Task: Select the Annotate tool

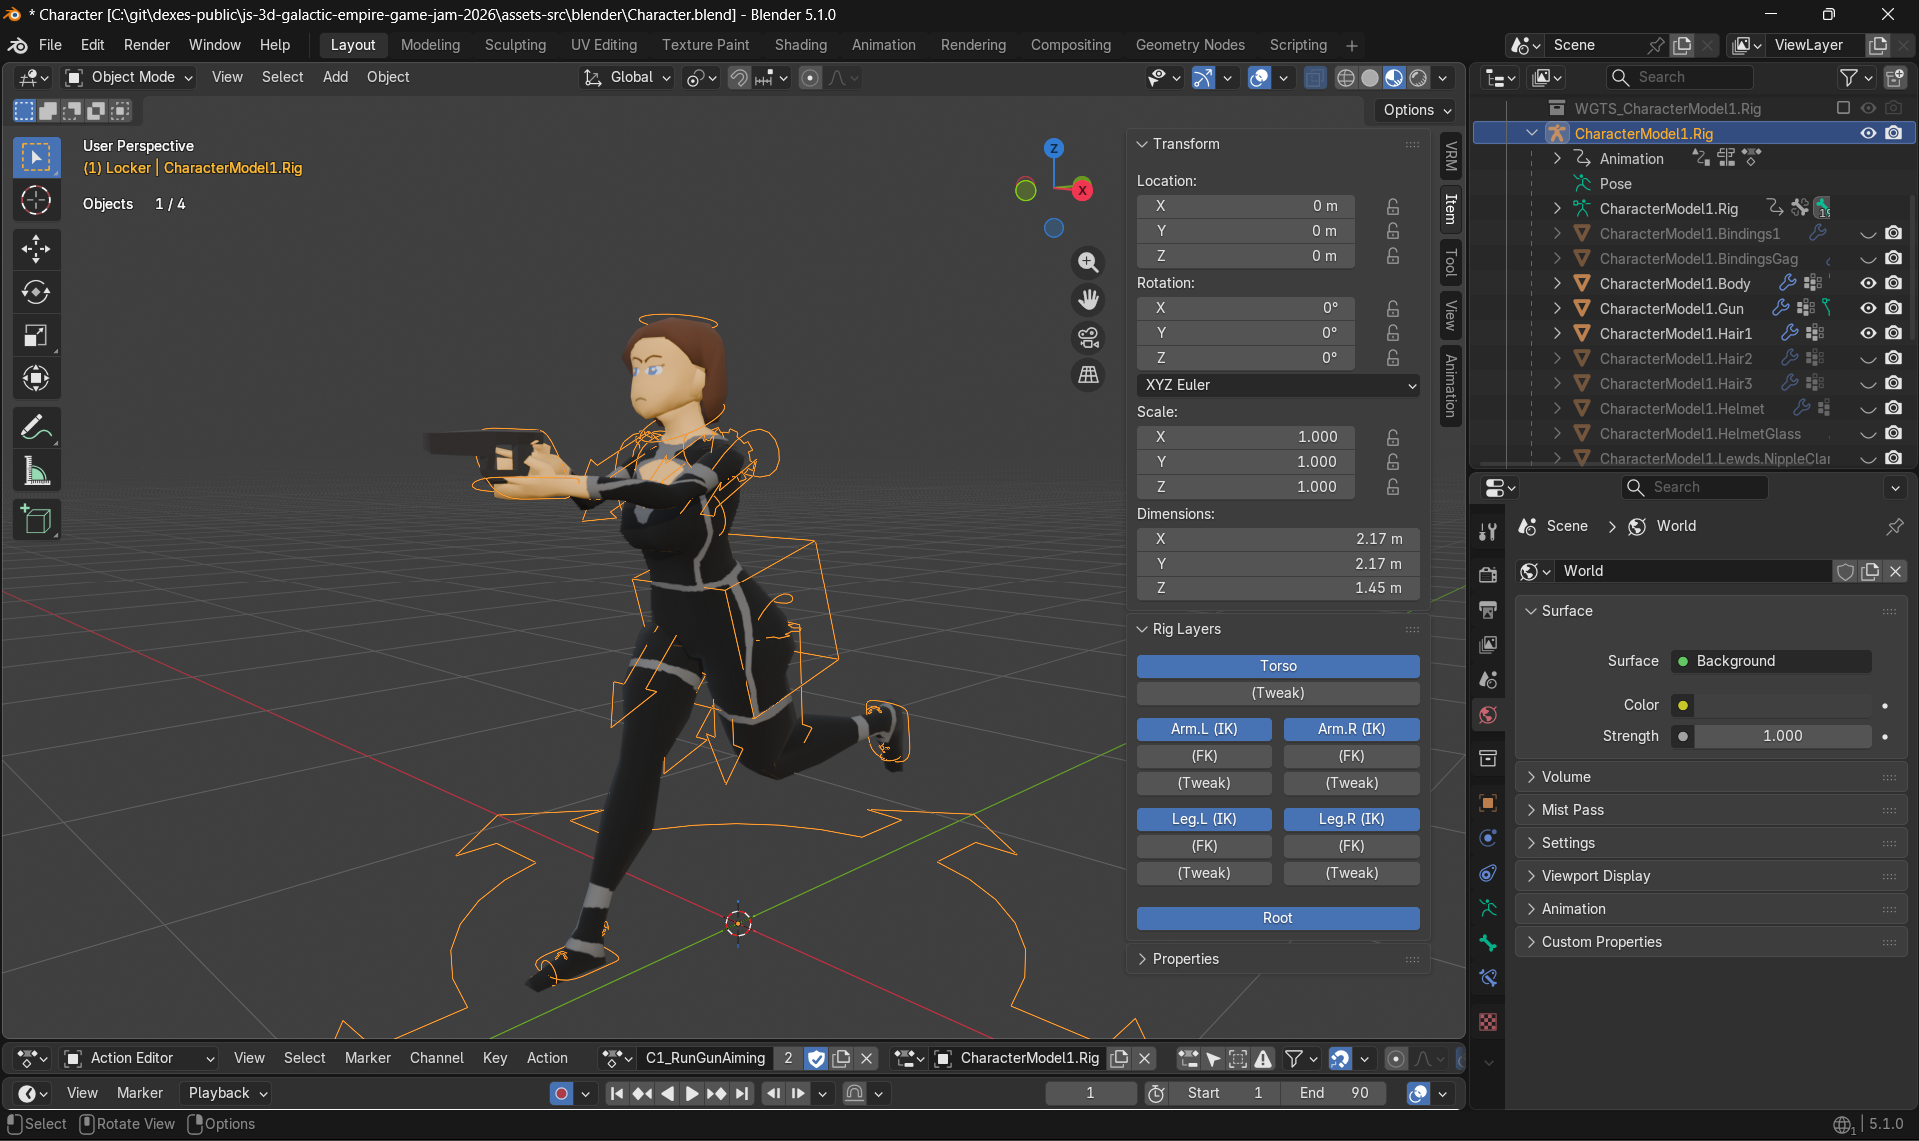Action: pos(36,427)
